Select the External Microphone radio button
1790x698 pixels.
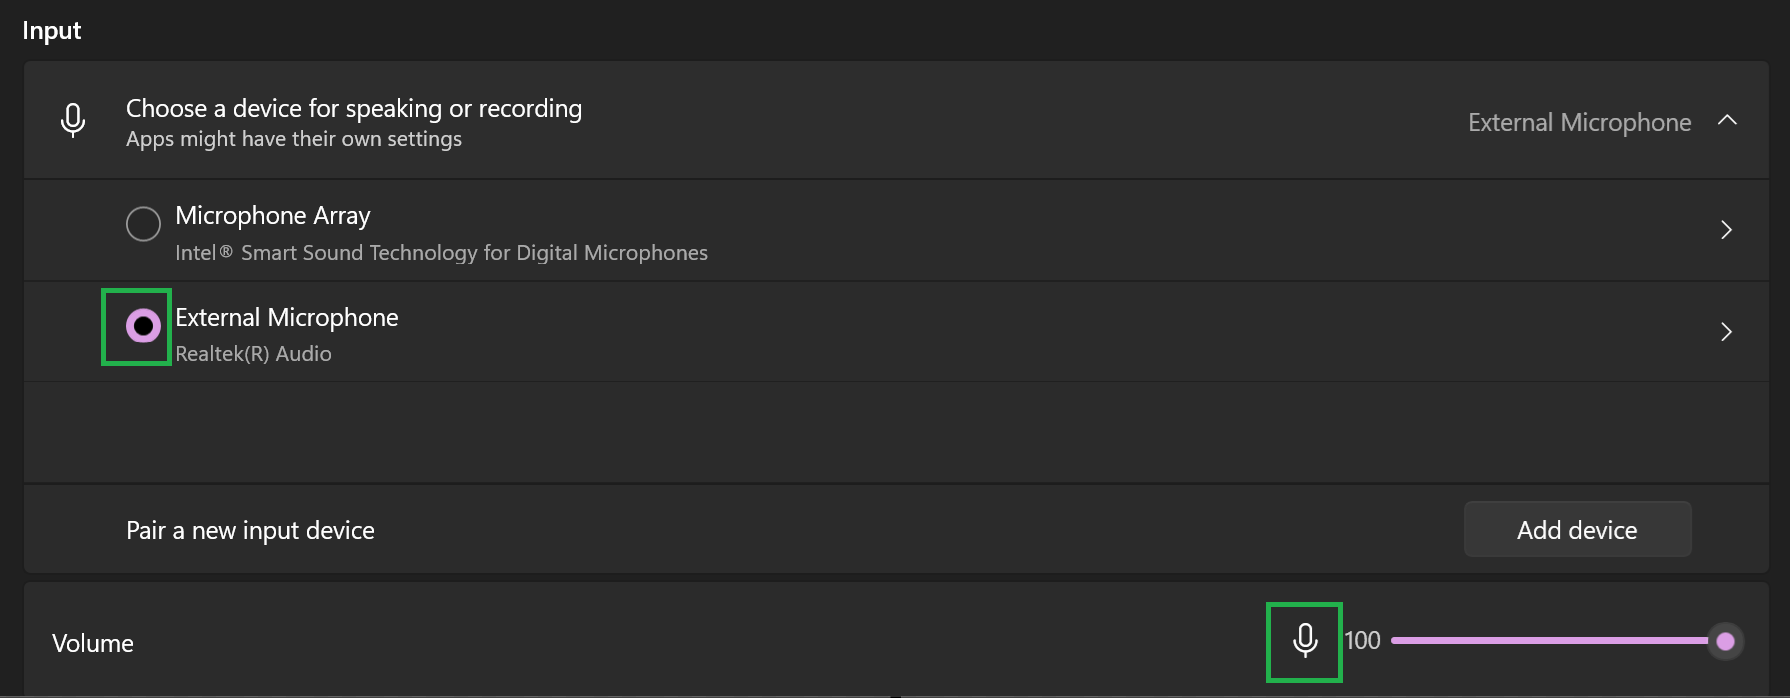click(x=143, y=326)
